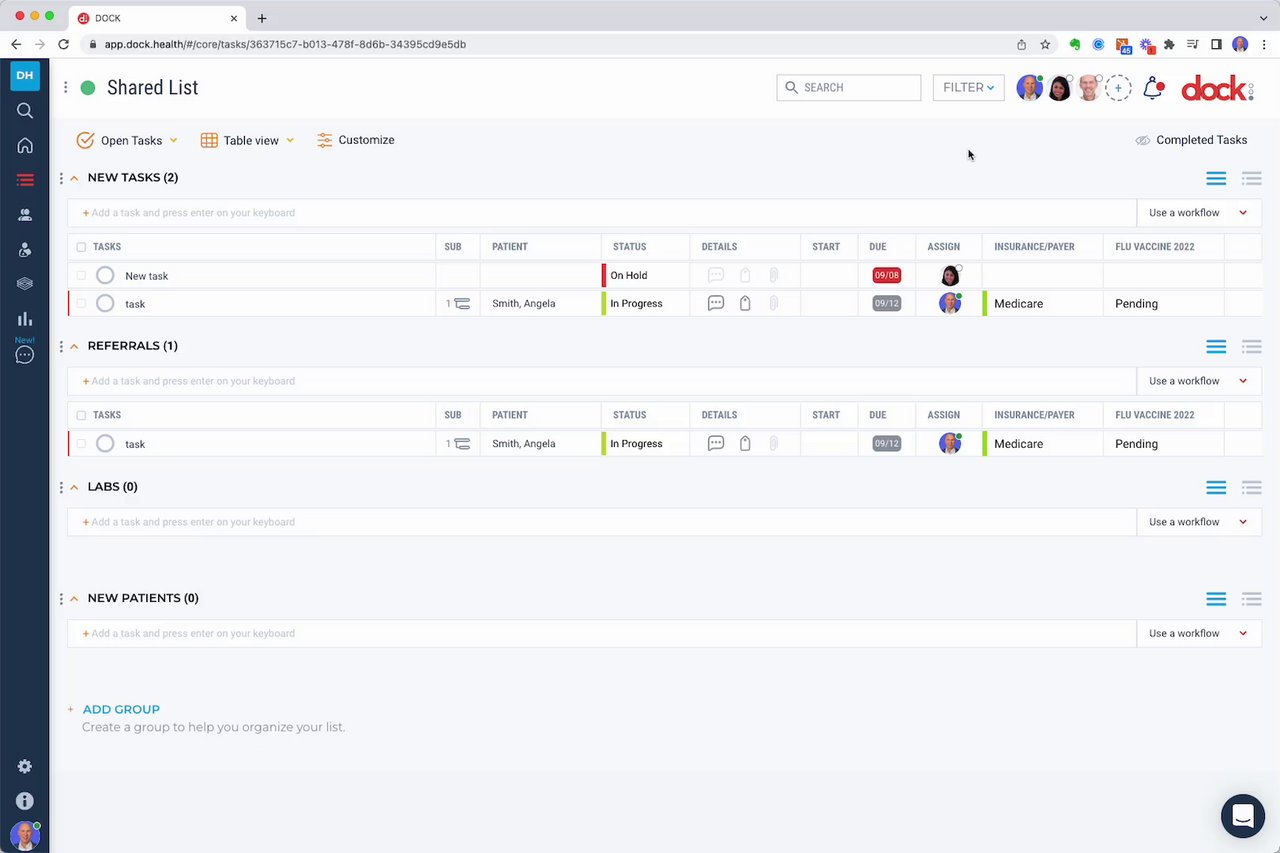Open the search icon in left sidebar
The image size is (1280, 853).
(25, 111)
